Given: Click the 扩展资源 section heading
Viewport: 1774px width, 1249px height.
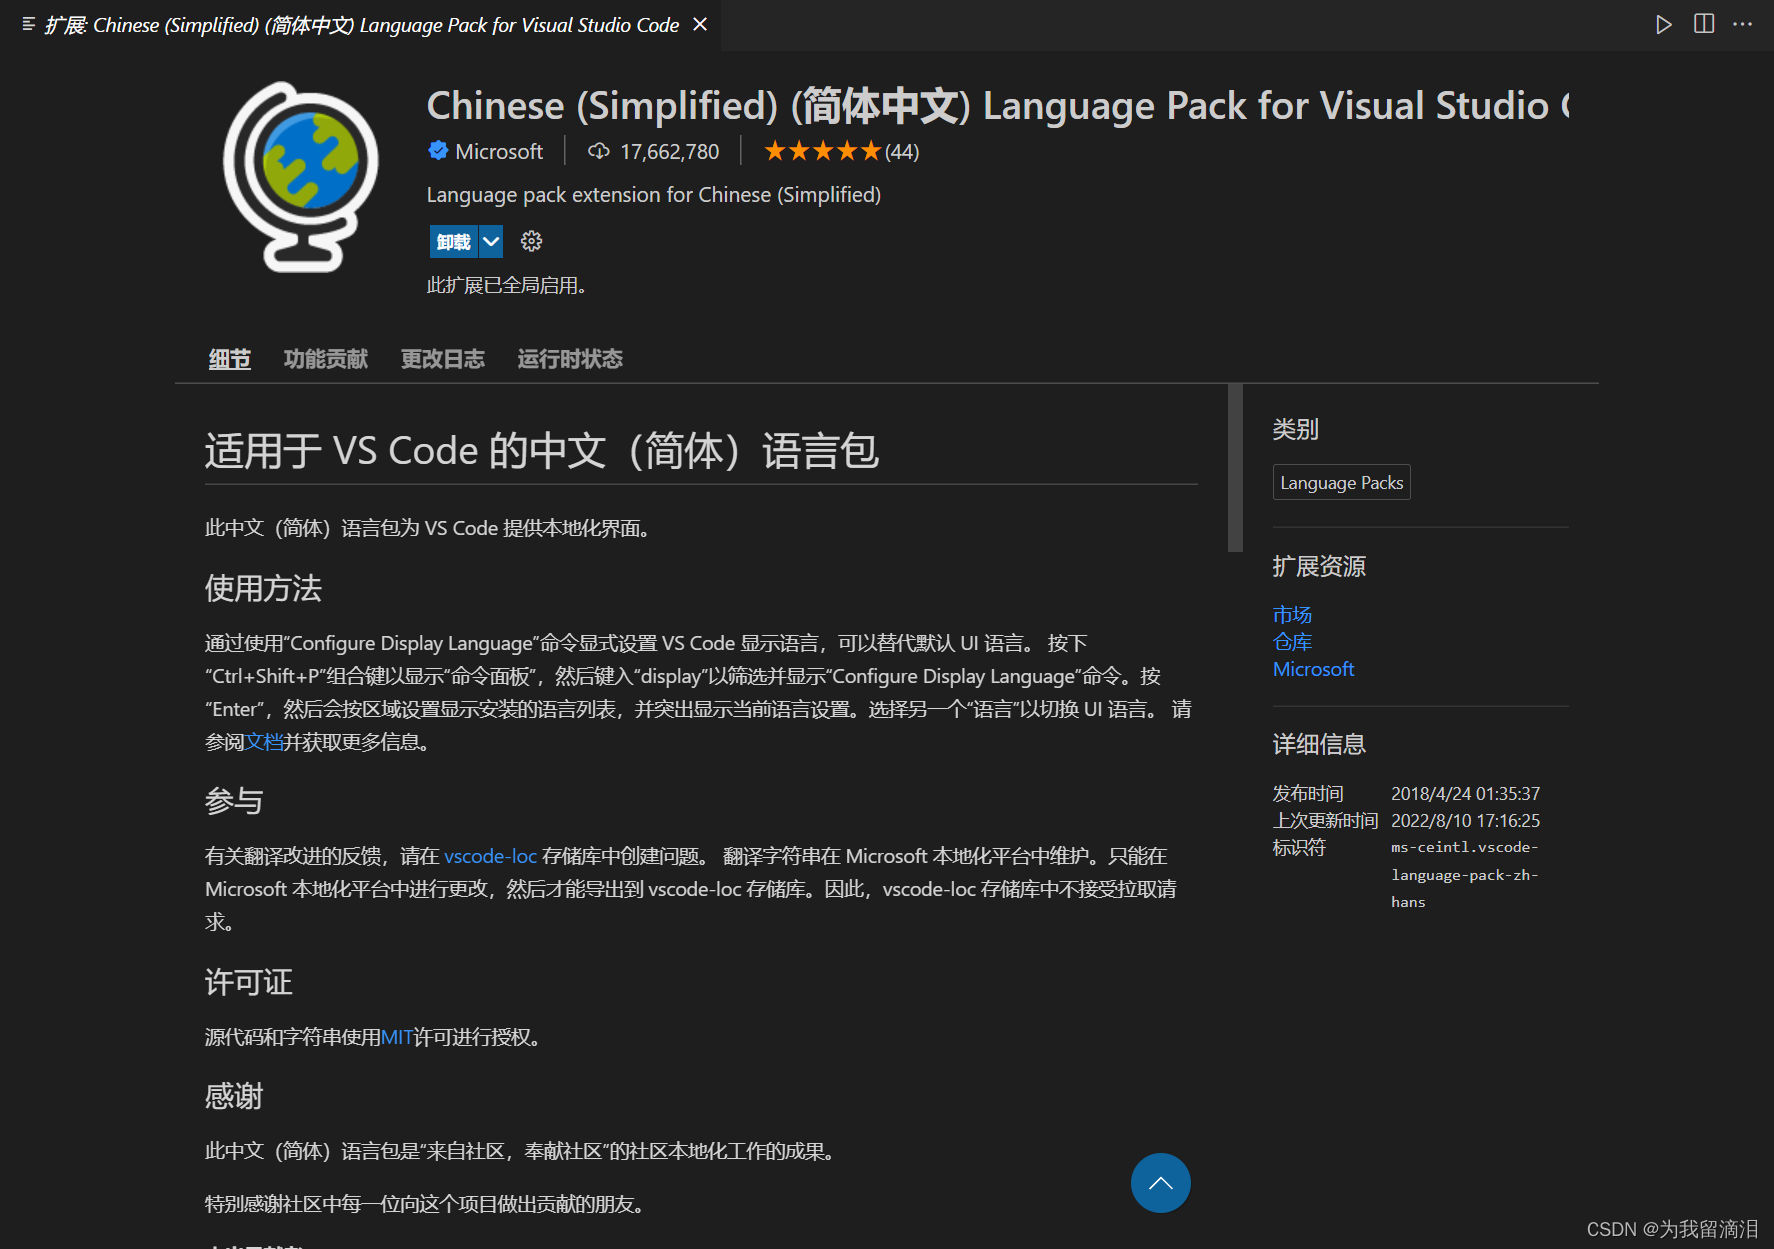Looking at the screenshot, I should [x=1319, y=567].
